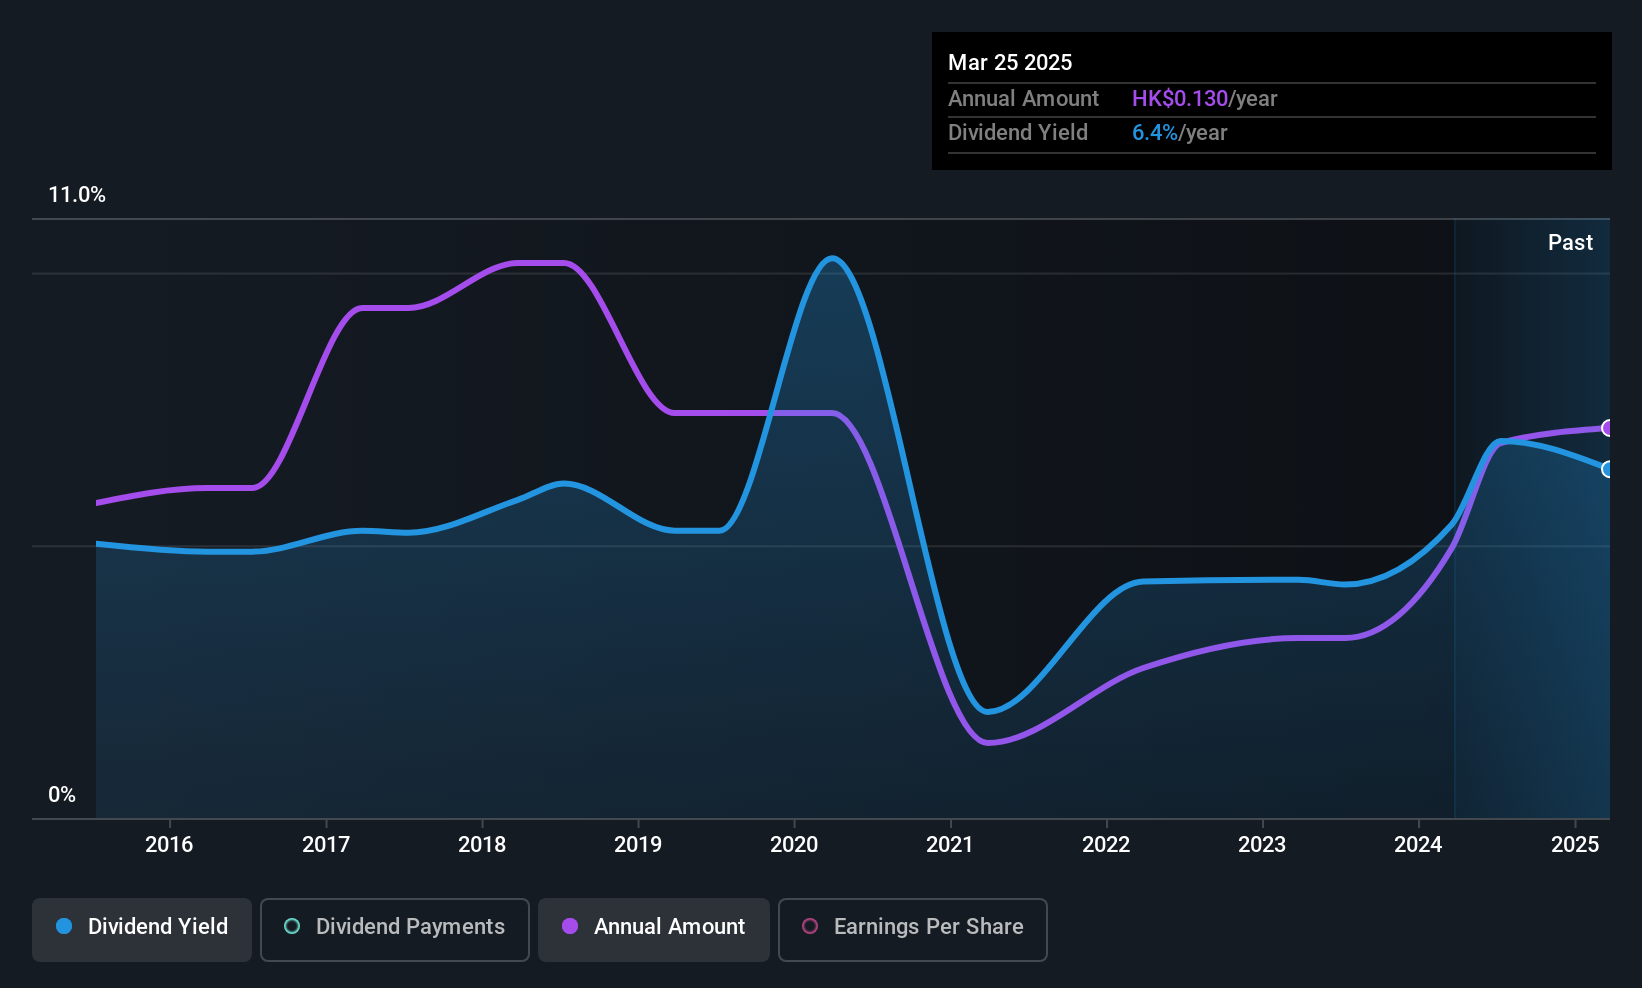1642x988 pixels.
Task: Click the blue Dividend Yield peak at 2020
Action: tap(832, 258)
